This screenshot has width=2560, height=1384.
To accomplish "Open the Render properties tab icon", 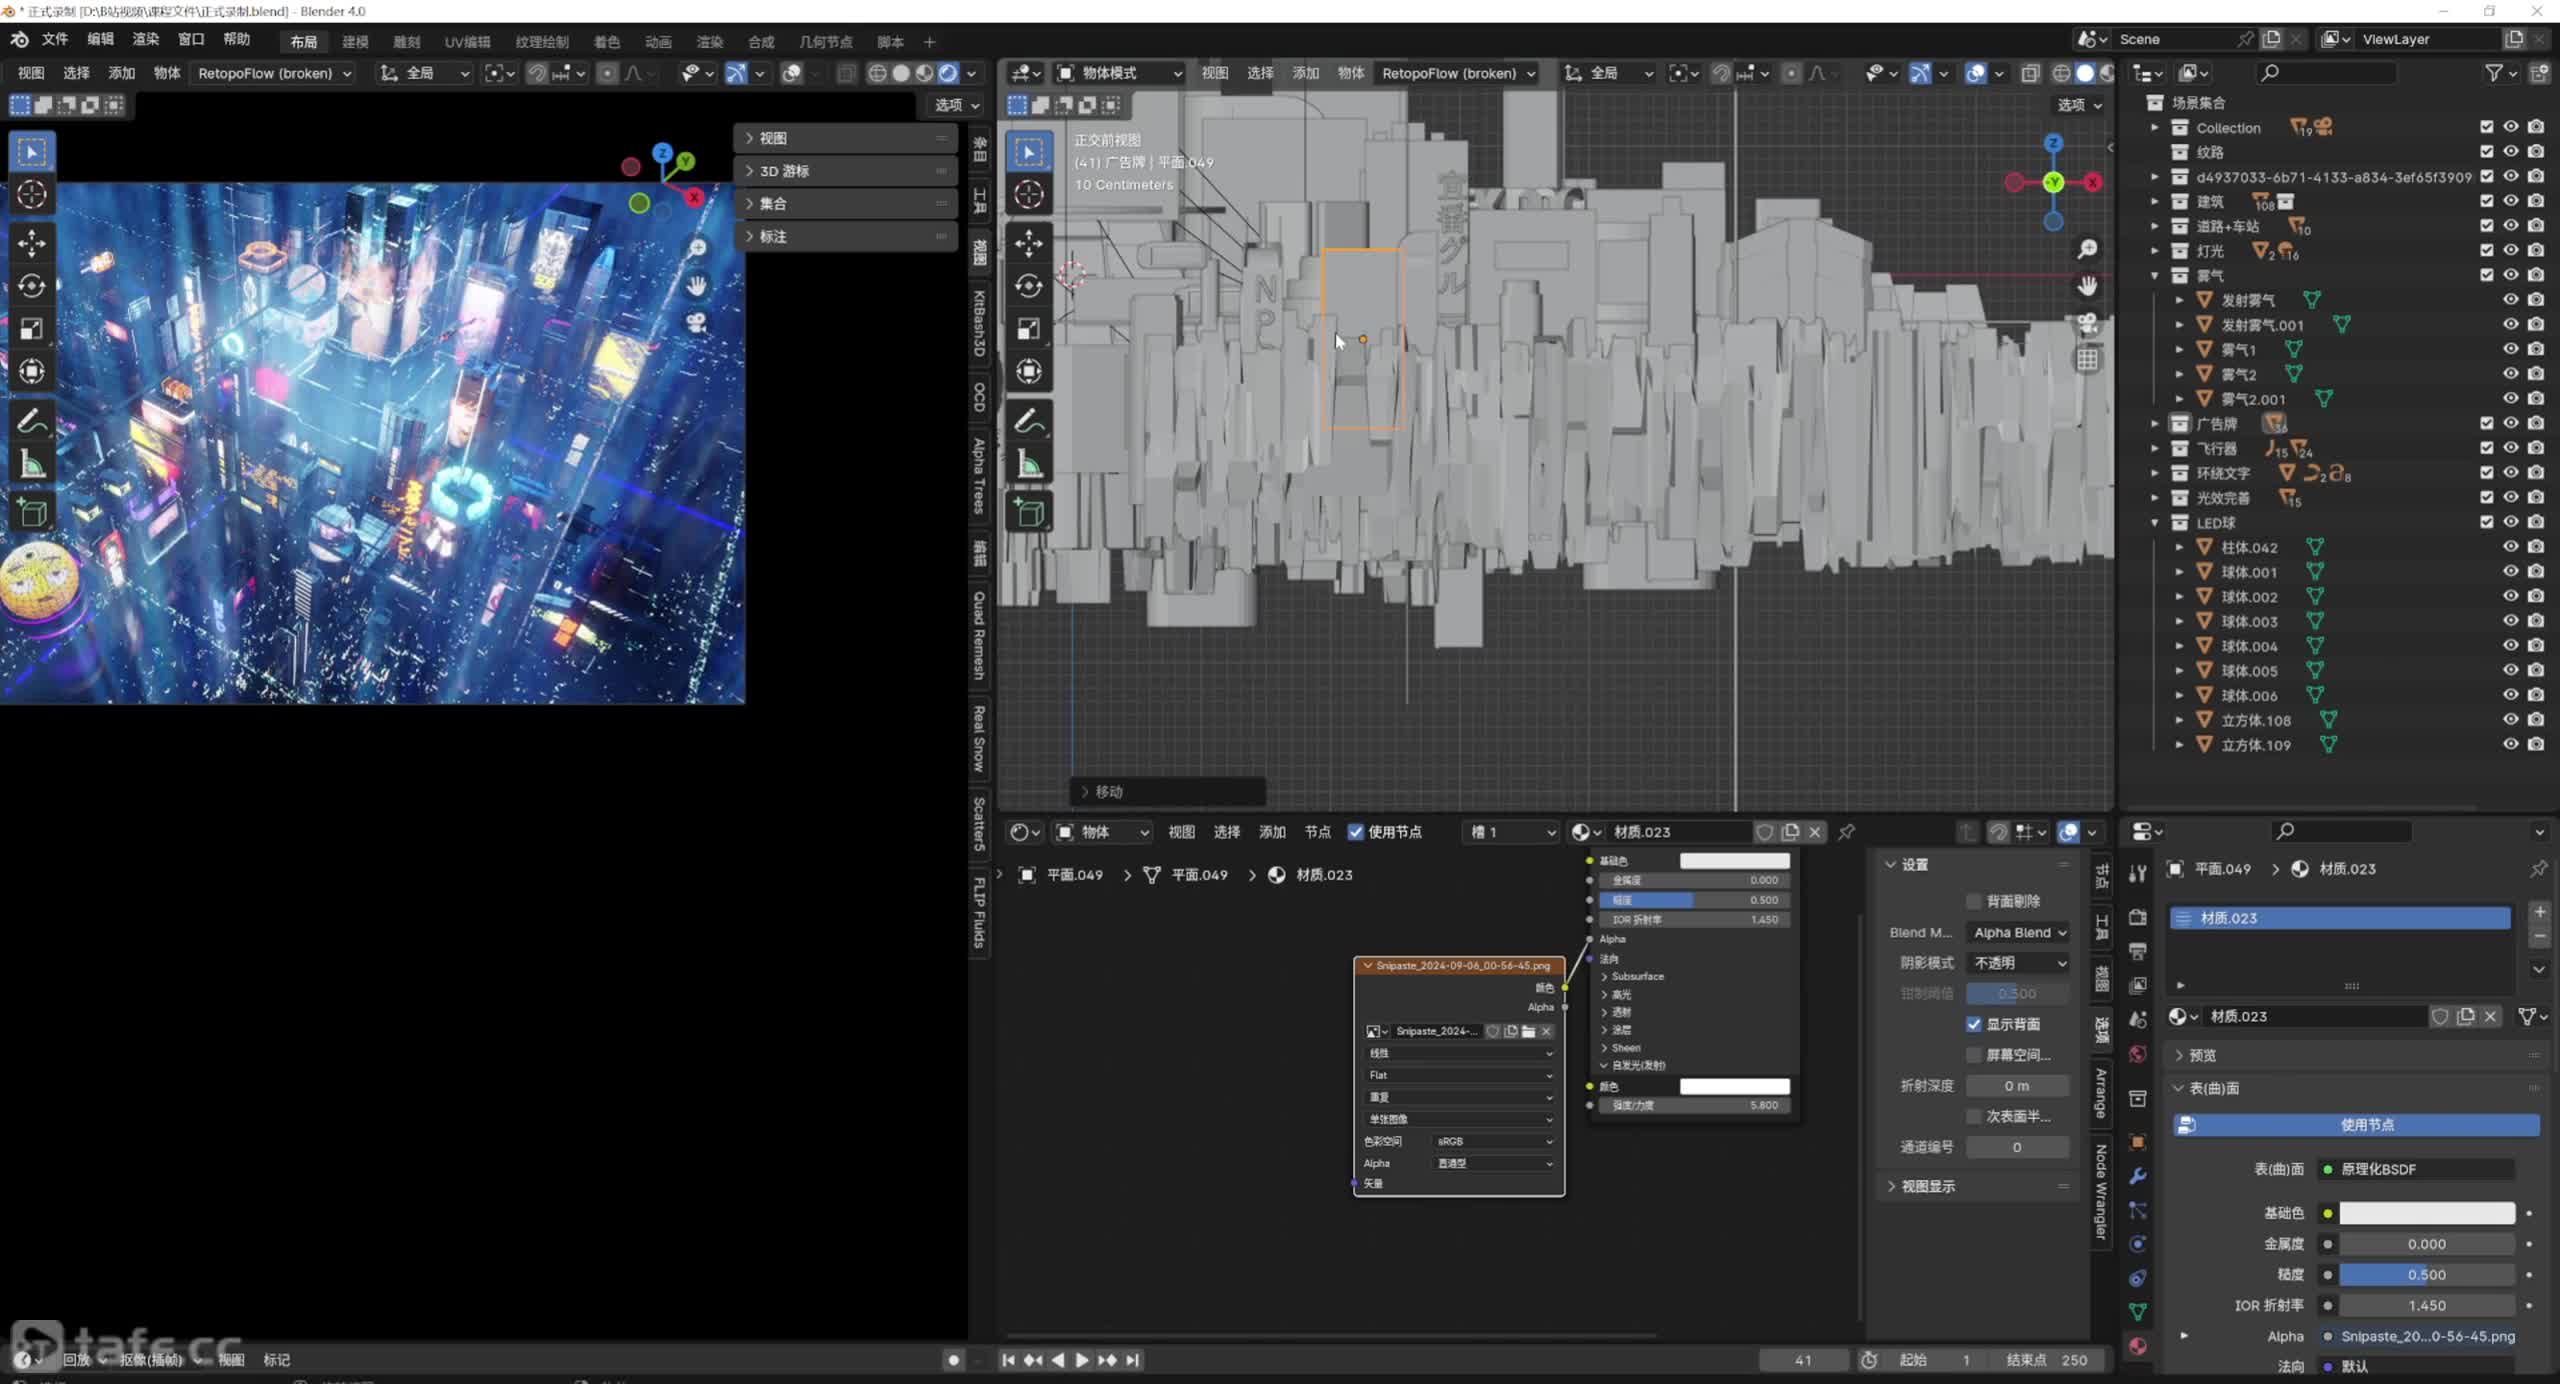I will (x=2138, y=917).
